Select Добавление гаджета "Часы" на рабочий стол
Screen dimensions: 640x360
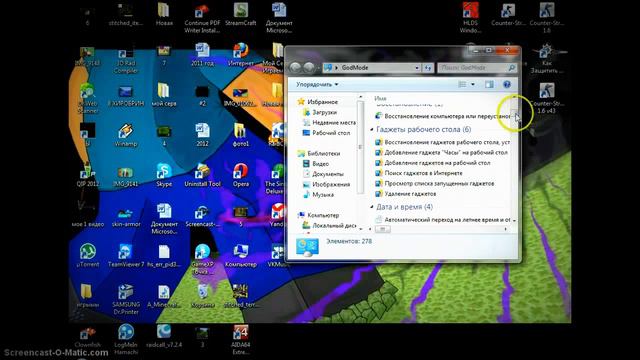click(441, 152)
